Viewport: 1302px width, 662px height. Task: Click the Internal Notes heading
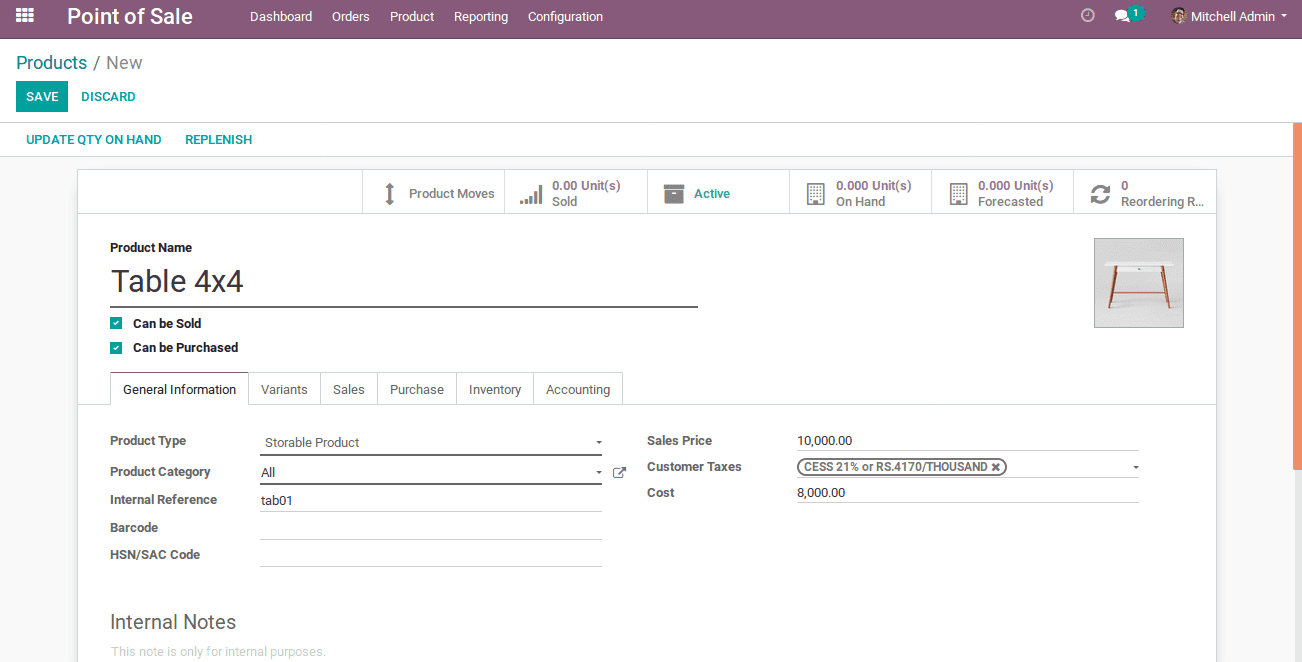173,622
